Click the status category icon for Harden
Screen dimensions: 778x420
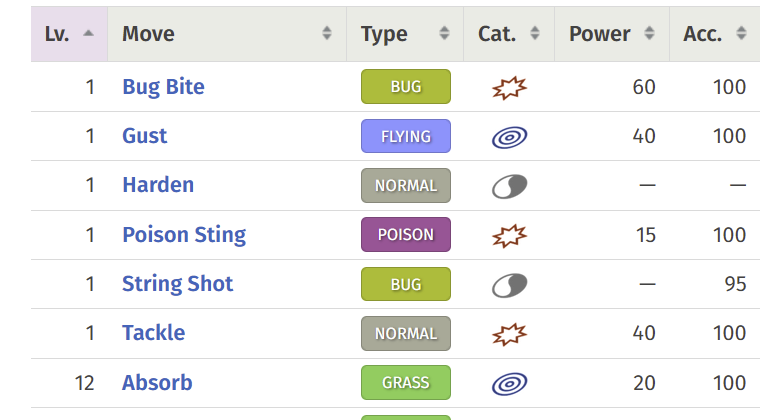pyautogui.click(x=509, y=187)
